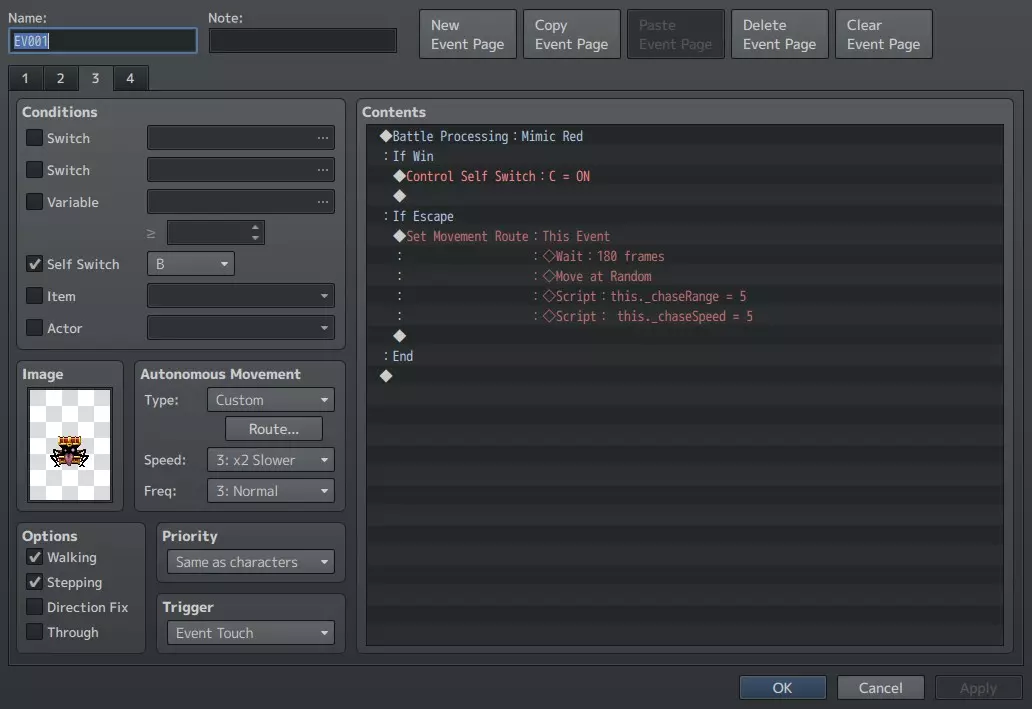Click the Mimic event image thumbnail
This screenshot has width=1032, height=709.
point(70,445)
